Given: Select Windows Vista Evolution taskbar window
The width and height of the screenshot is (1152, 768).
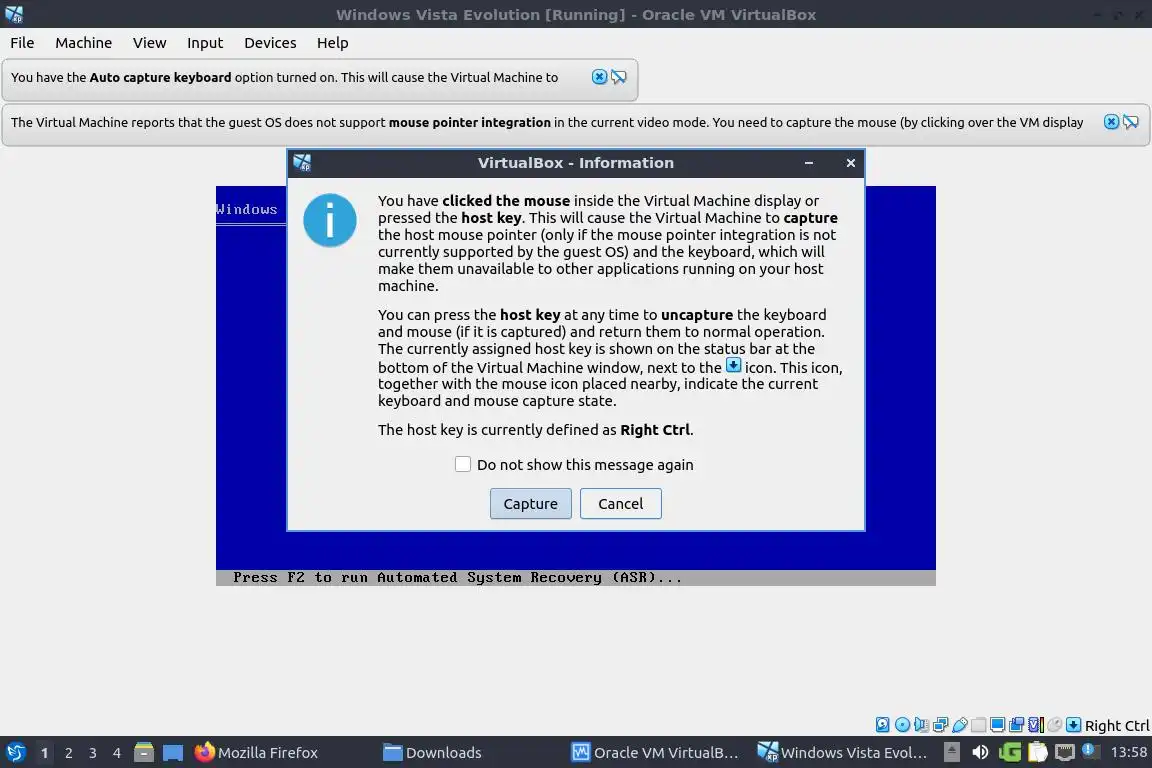Looking at the screenshot, I should [x=843, y=752].
